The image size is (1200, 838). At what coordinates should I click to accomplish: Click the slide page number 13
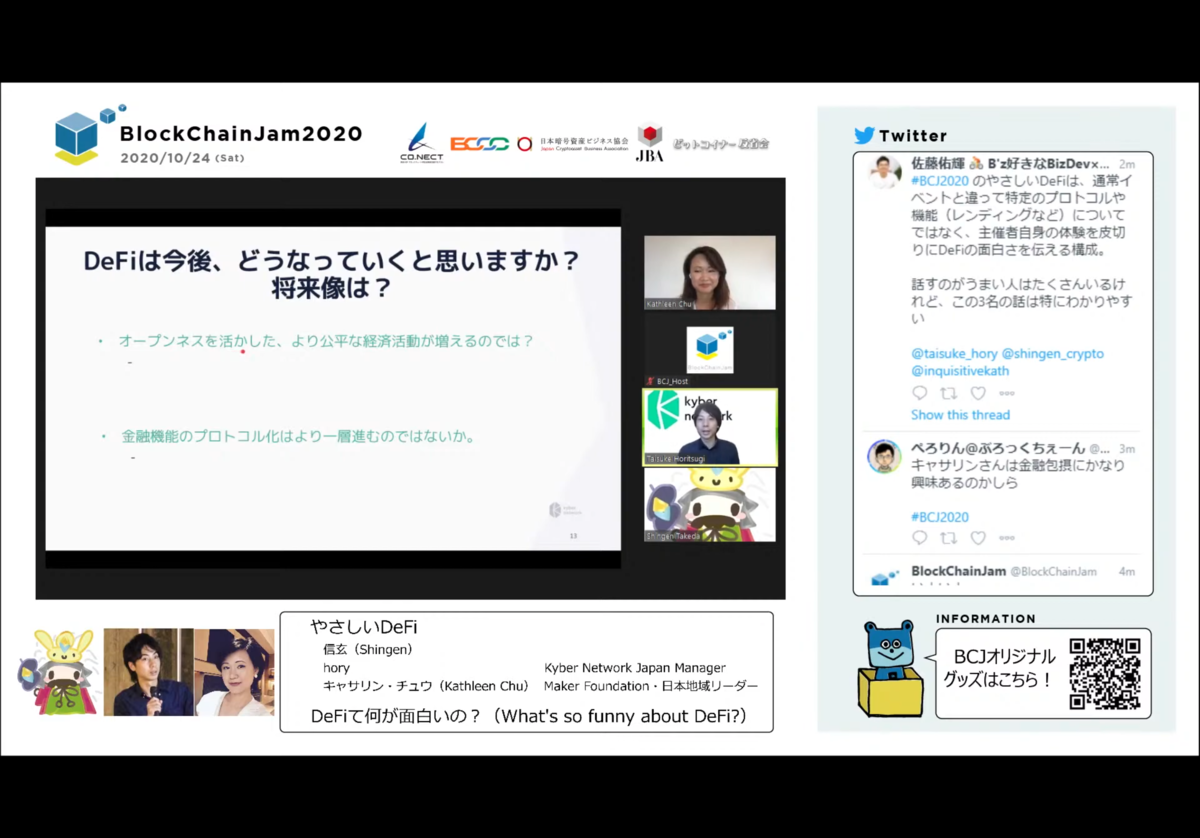point(573,537)
